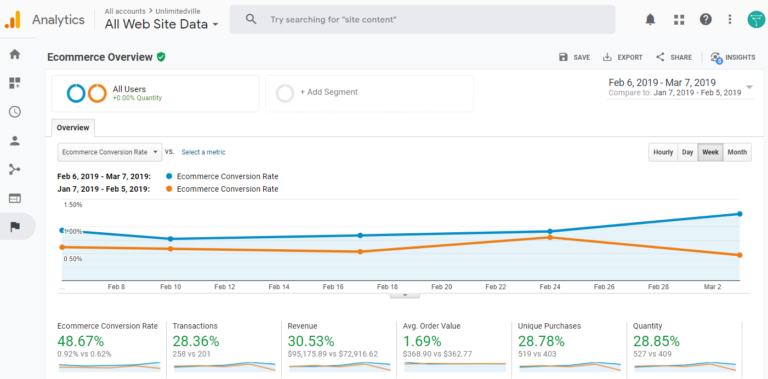Open the Home icon in sidebar

15,54
